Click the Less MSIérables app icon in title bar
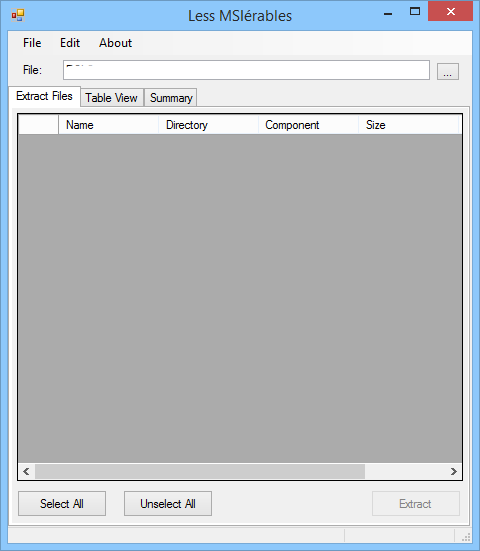 point(18,15)
